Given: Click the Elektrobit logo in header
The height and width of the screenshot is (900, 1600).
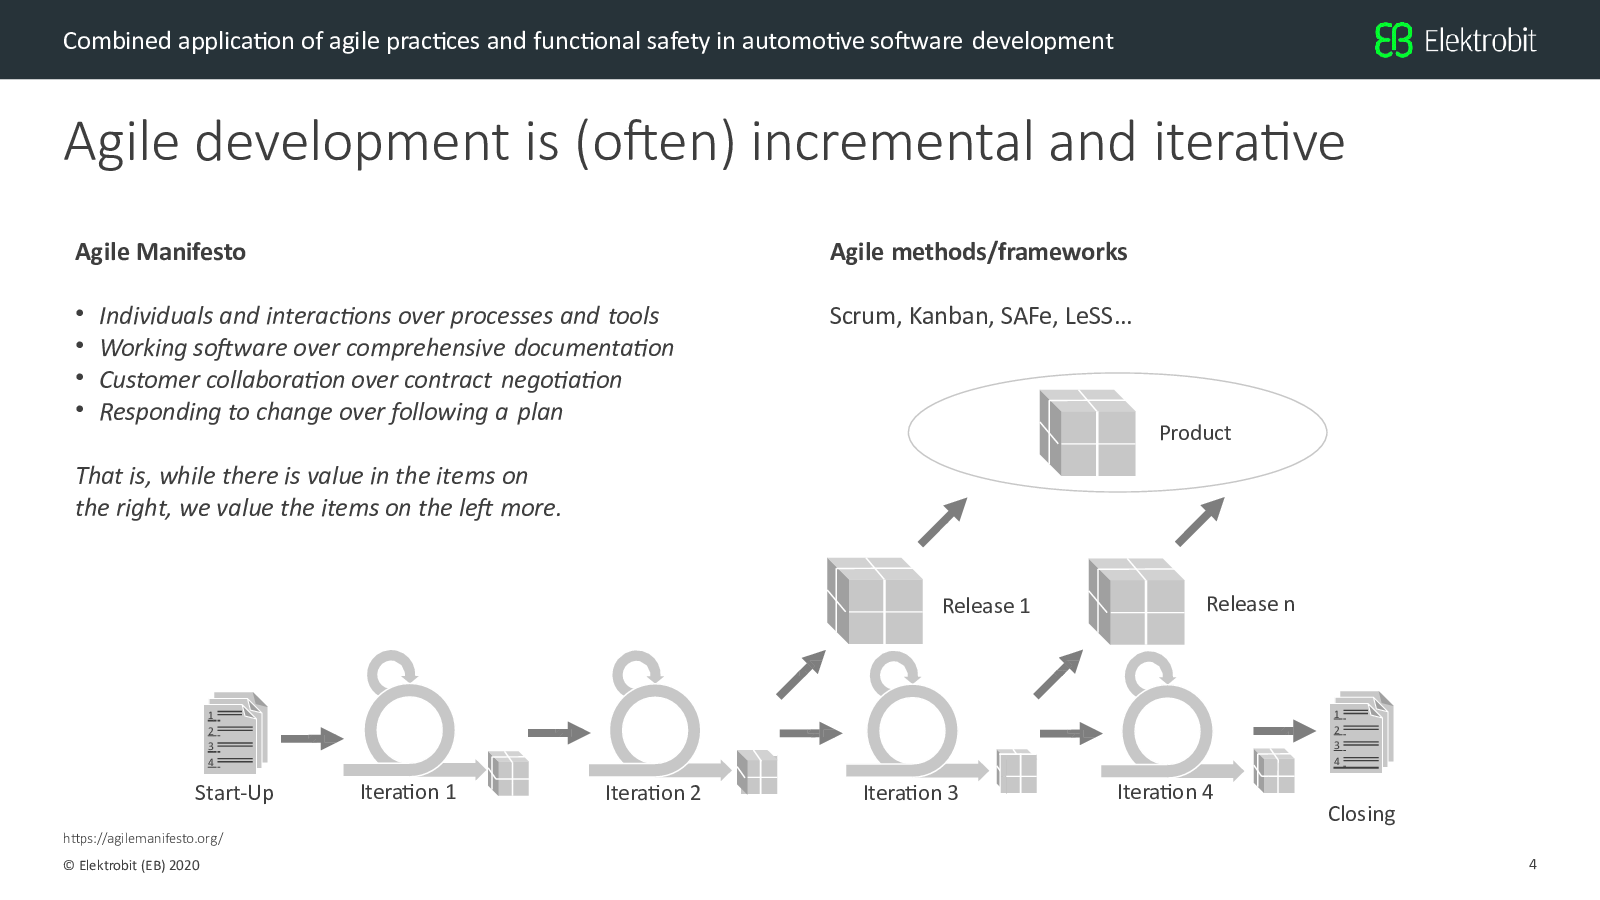Looking at the screenshot, I should (x=1455, y=41).
